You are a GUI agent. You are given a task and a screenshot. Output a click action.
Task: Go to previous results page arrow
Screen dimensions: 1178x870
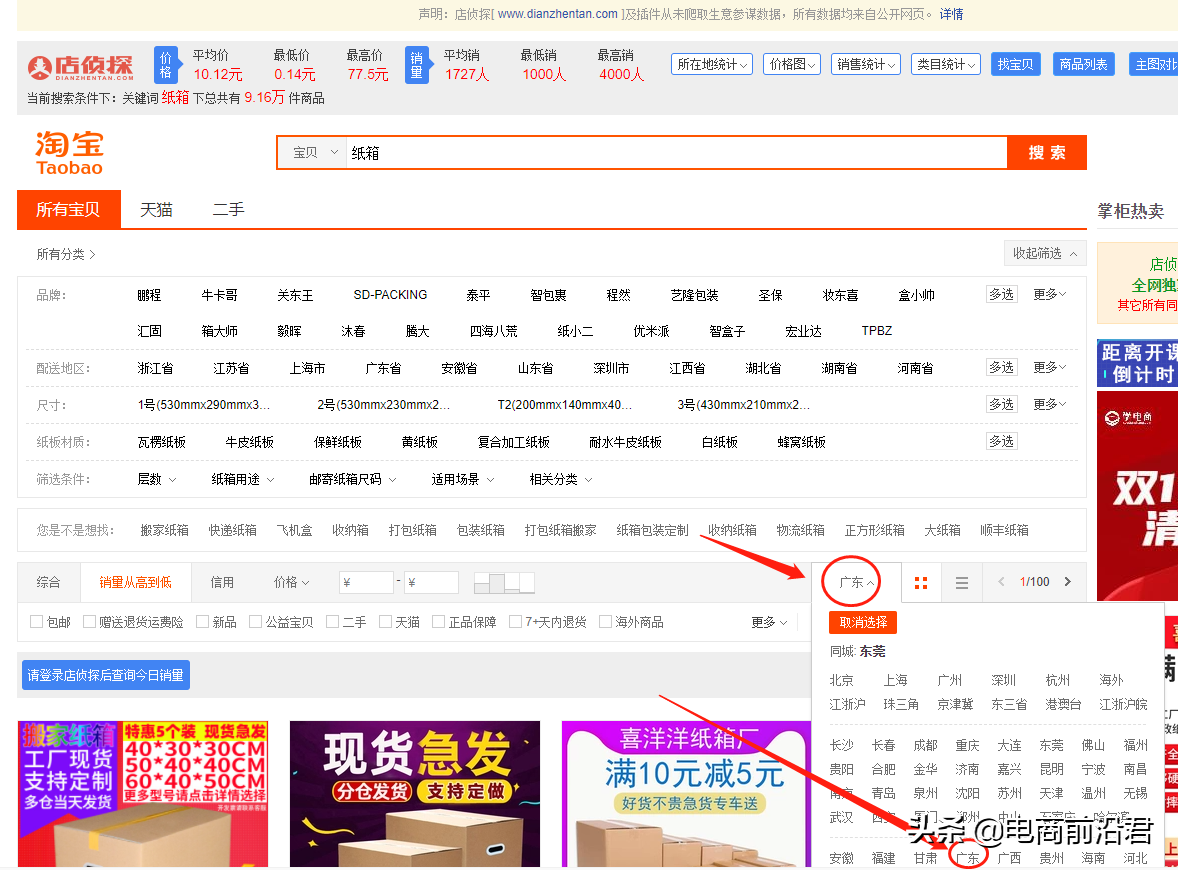click(x=1001, y=582)
